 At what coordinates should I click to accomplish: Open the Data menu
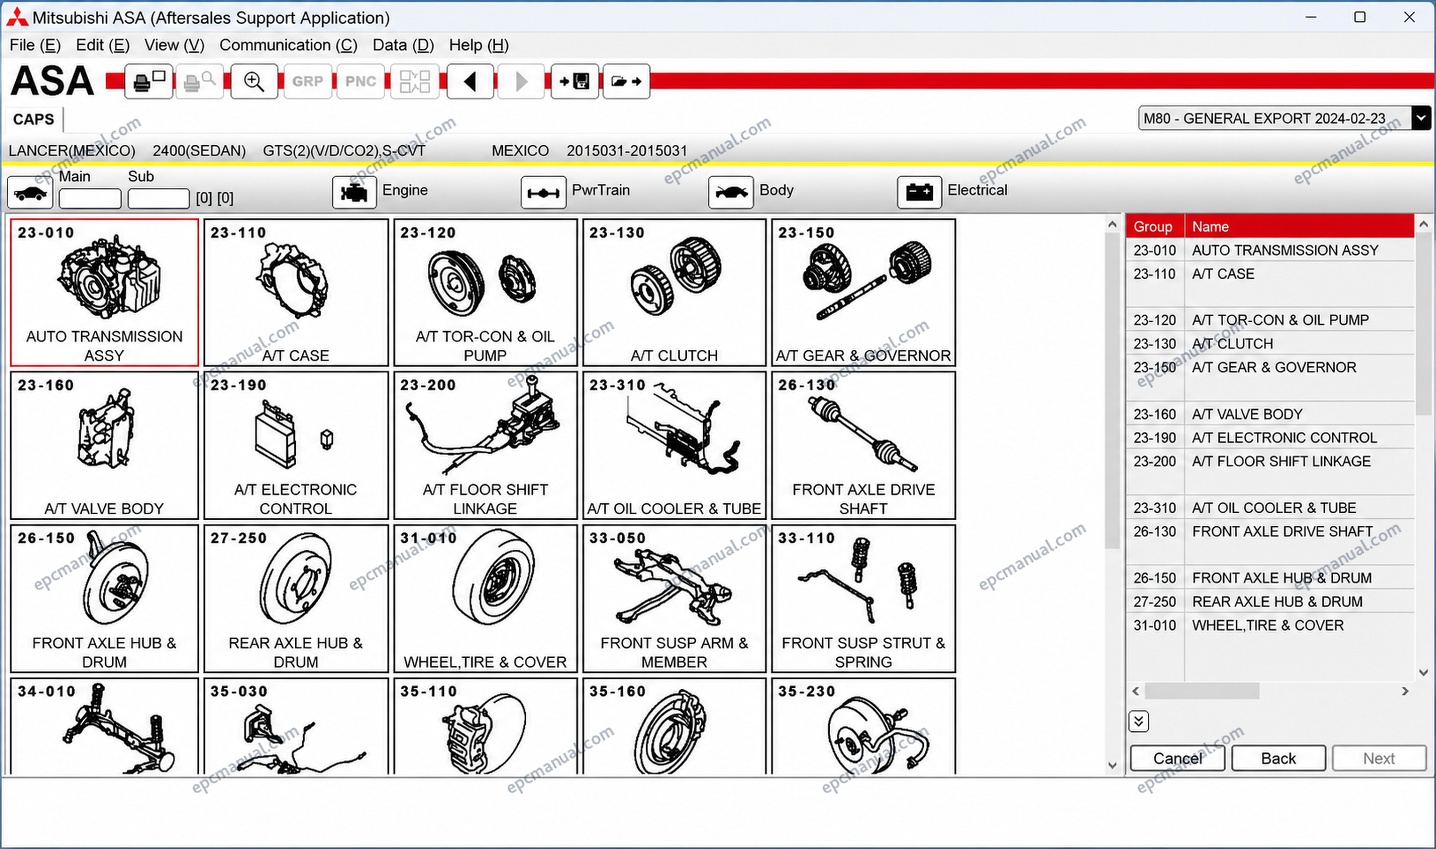click(x=403, y=45)
